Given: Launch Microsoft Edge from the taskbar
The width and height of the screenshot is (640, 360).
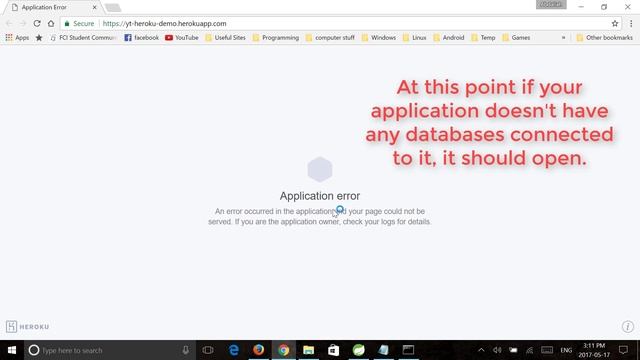Looking at the screenshot, I should click(x=233, y=350).
